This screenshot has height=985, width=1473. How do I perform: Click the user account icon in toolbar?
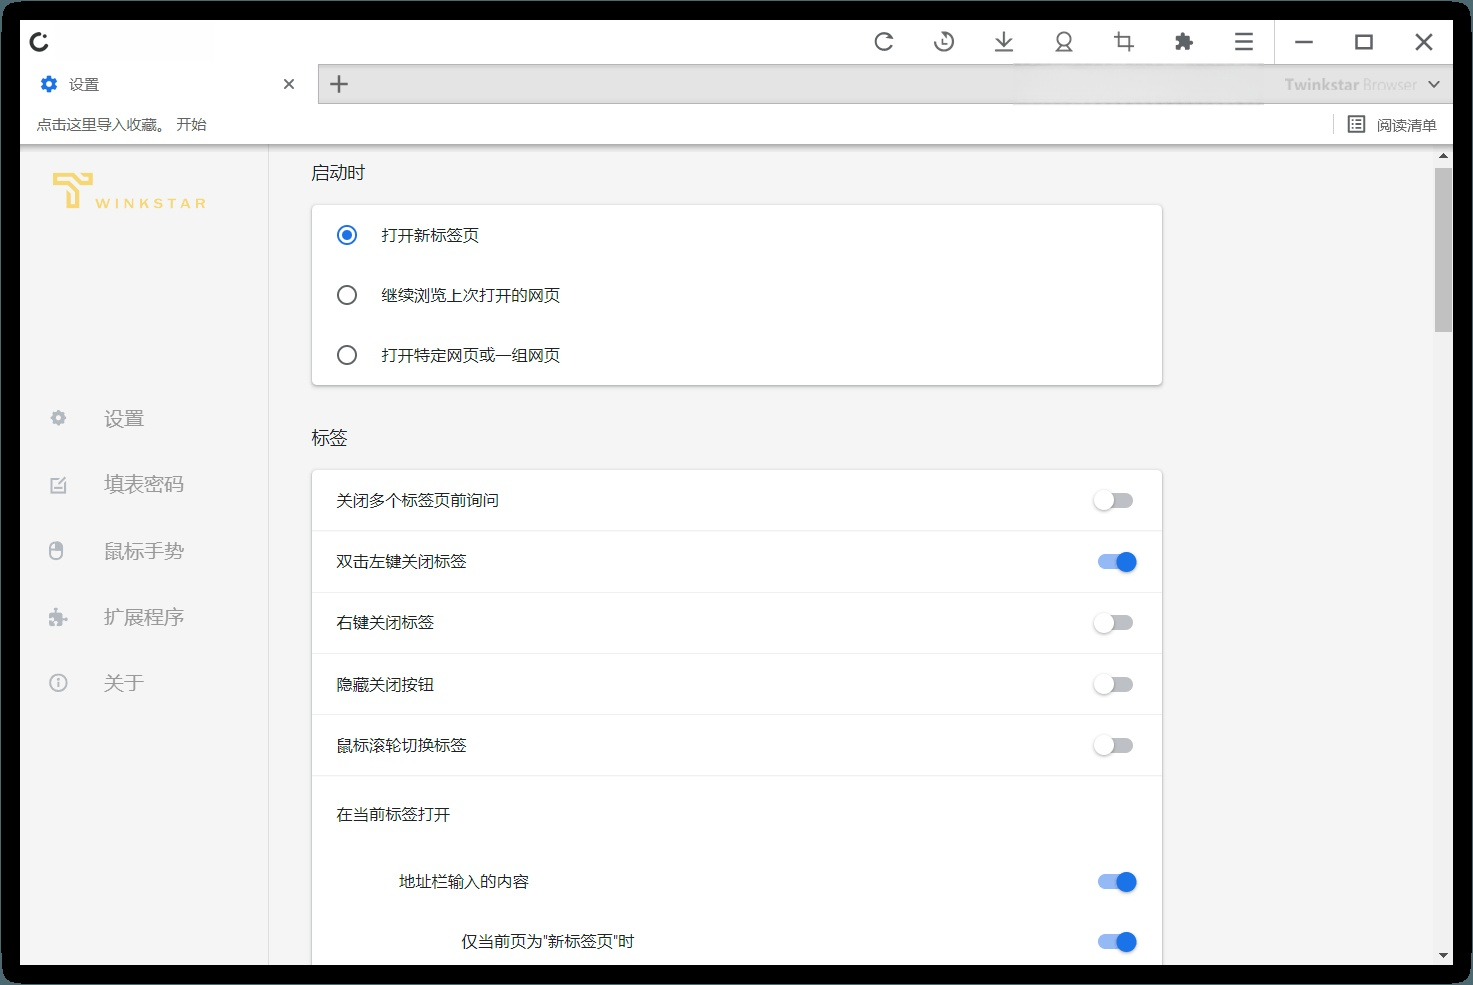(1064, 42)
